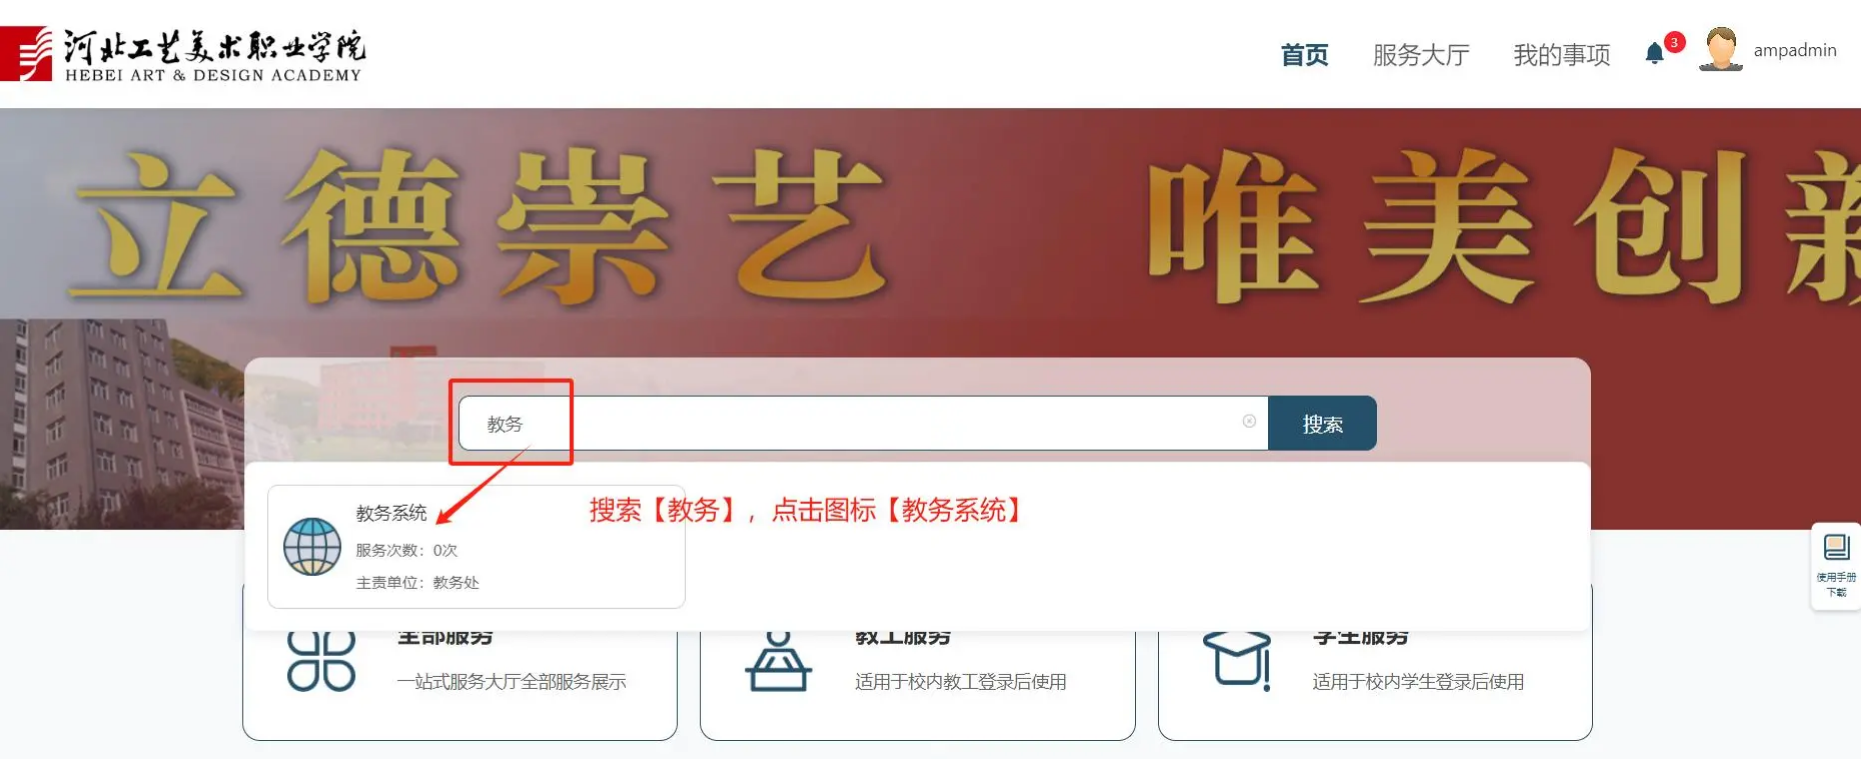Click into the search input field with 教务
The width and height of the screenshot is (1861, 760).
(863, 424)
